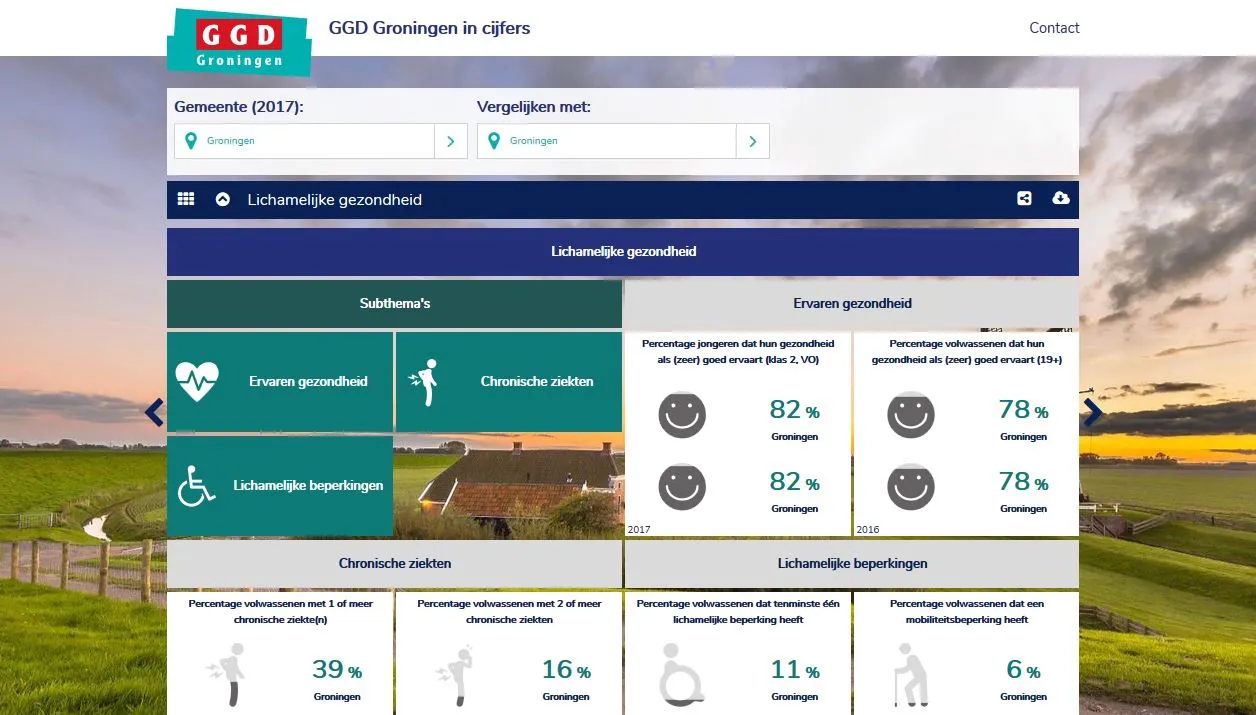Click title of 2 of meer chronische ziekten card
1256x715 pixels.
coord(509,612)
